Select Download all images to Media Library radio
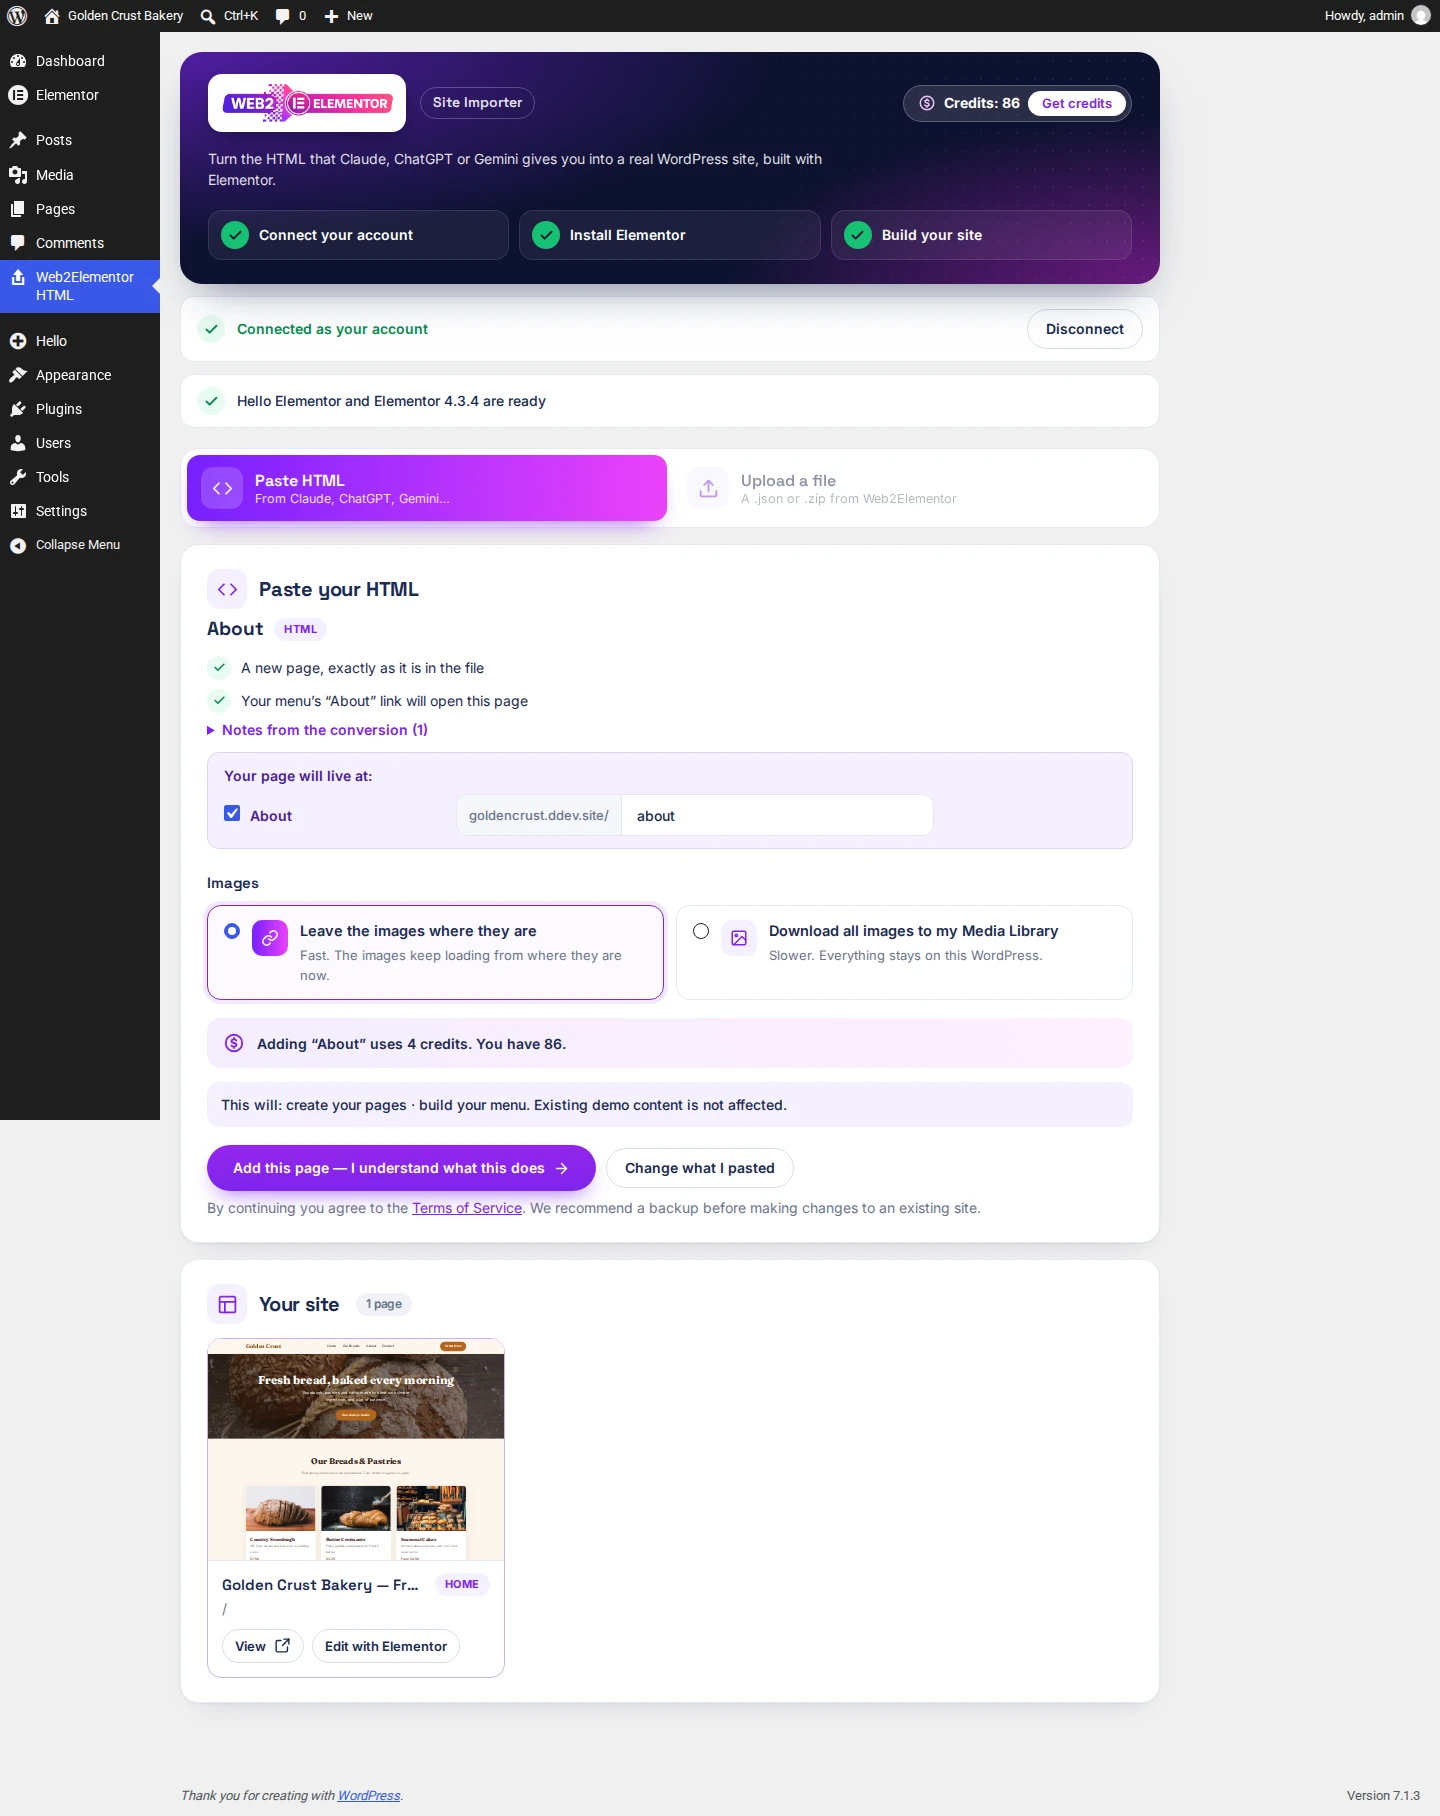This screenshot has height=1816, width=1440. 701,931
